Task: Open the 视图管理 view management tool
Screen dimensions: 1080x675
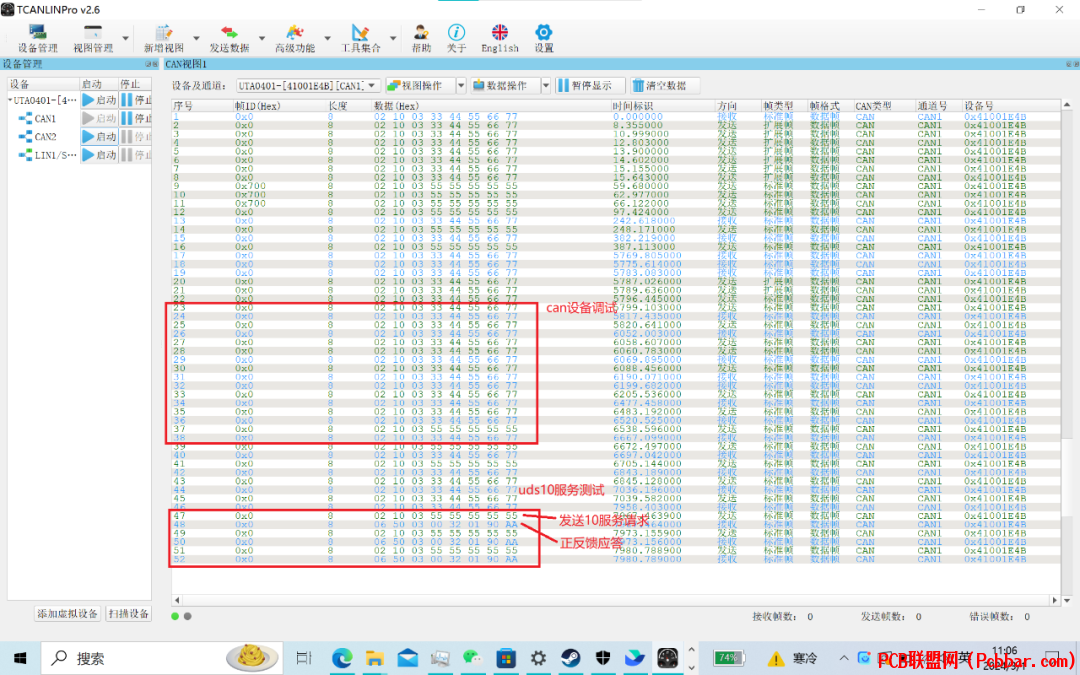Action: pyautogui.click(x=93, y=39)
